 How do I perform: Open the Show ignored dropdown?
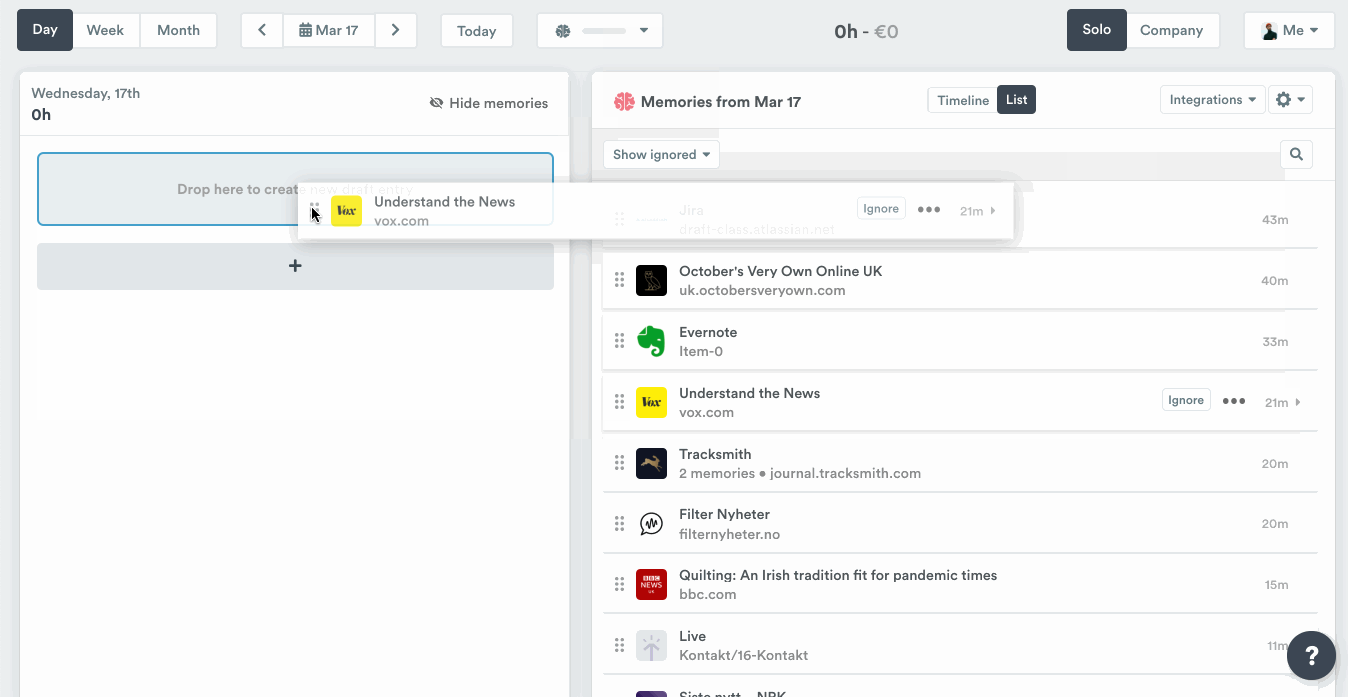tap(661, 155)
